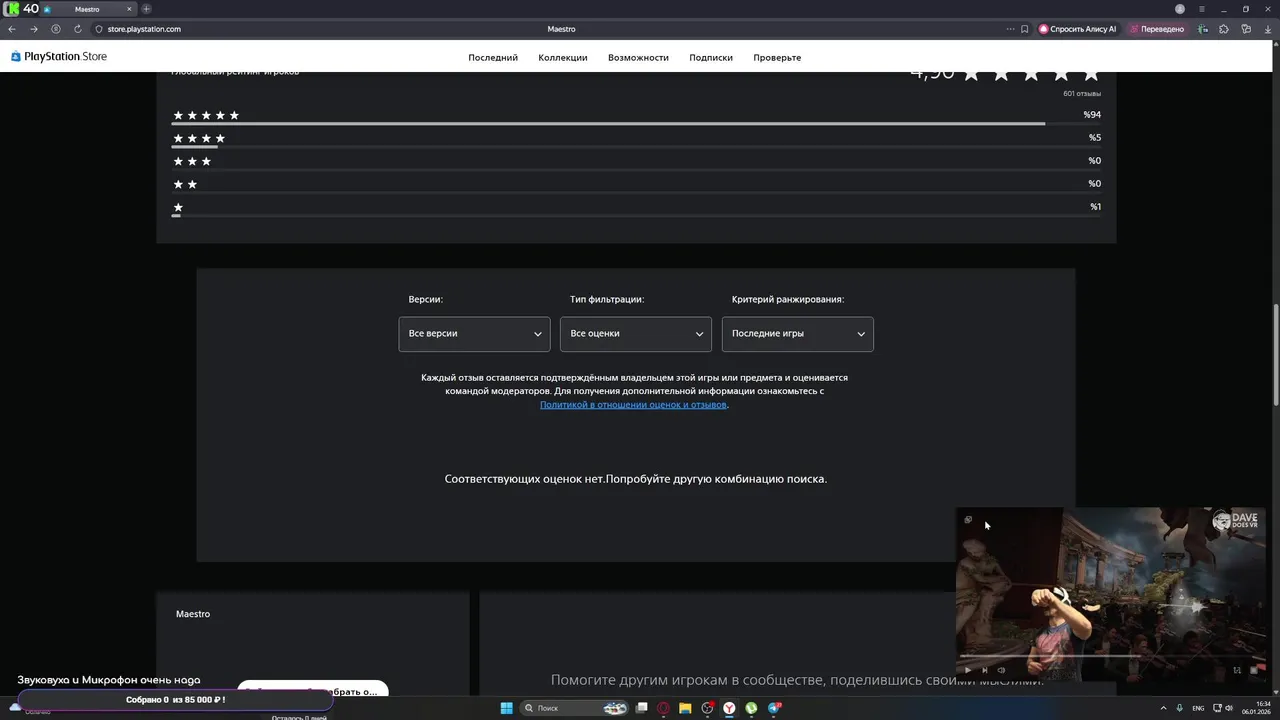This screenshot has height=720, width=1280.
Task: Click the %5 four-star percentage
Action: [1094, 138]
